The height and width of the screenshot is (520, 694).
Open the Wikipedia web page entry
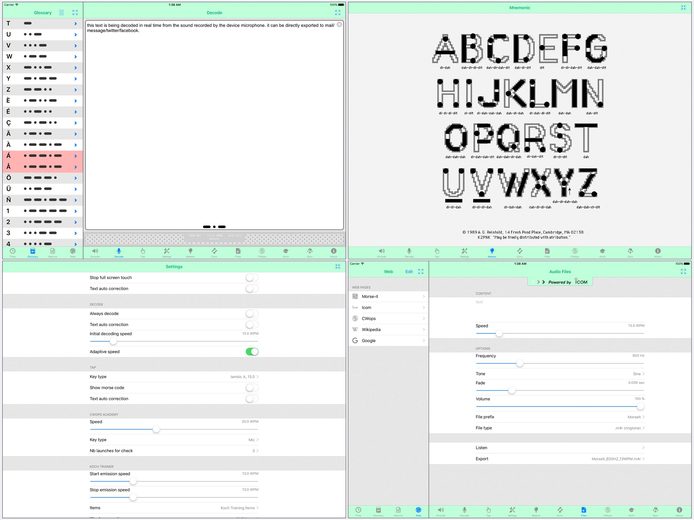tap(388, 329)
